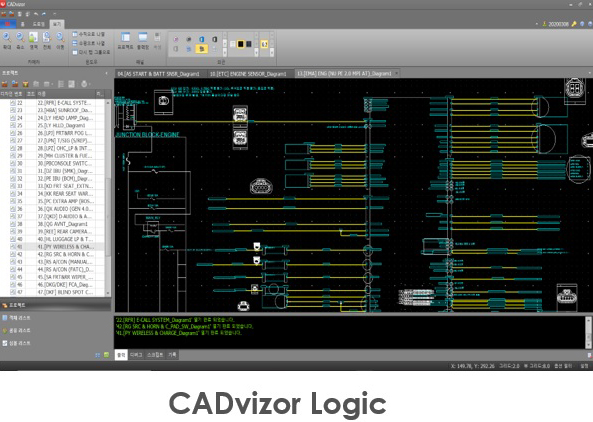The image size is (593, 422).
Task: Click the blue Office-style theme icon
Action: (202, 39)
